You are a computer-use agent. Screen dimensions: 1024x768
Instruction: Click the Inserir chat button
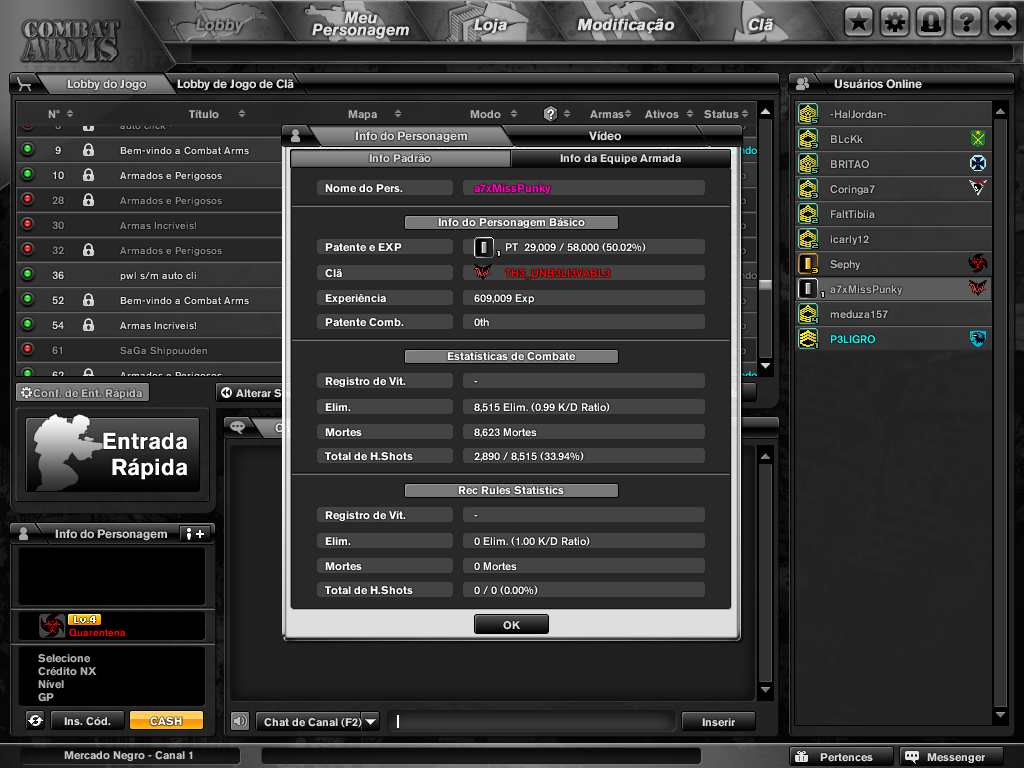point(718,722)
